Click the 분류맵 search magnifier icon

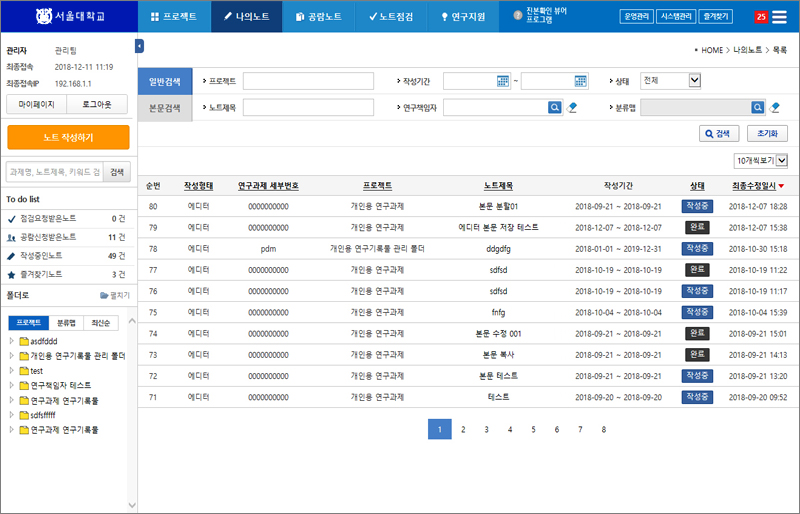pyautogui.click(x=757, y=107)
